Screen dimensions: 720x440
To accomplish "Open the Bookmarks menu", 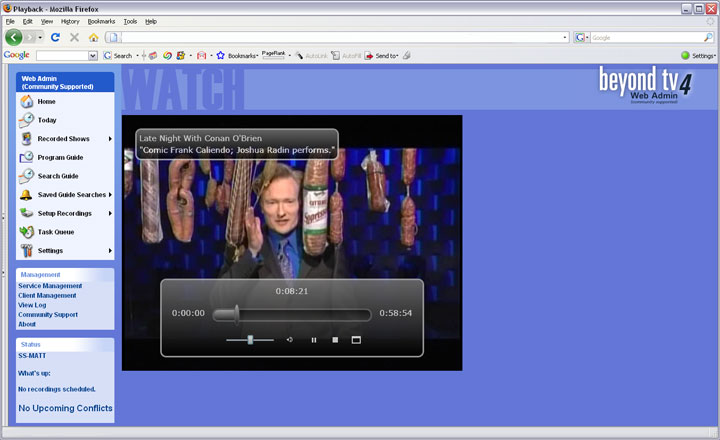I will tap(101, 22).
